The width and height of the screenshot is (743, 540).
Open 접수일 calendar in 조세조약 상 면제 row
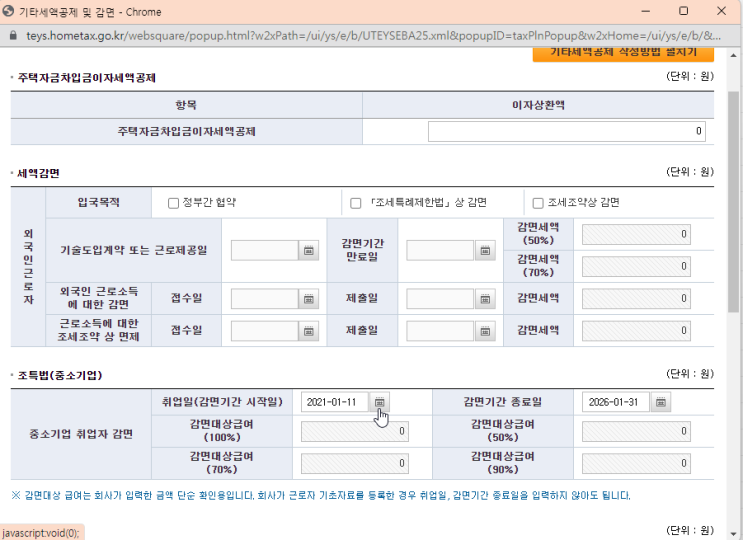click(x=308, y=331)
